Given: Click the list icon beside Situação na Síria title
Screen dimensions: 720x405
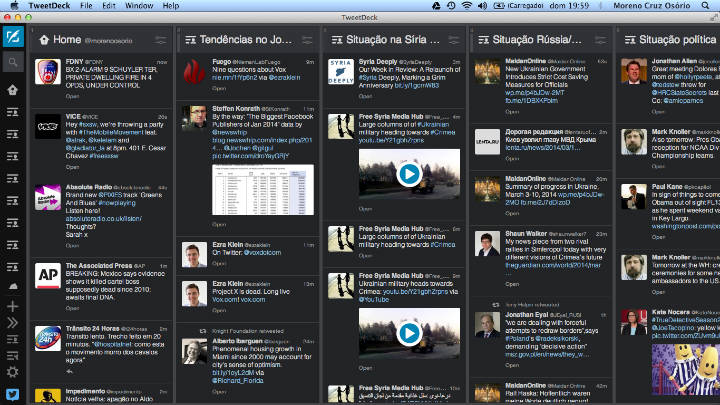Looking at the screenshot, I should tap(337, 40).
